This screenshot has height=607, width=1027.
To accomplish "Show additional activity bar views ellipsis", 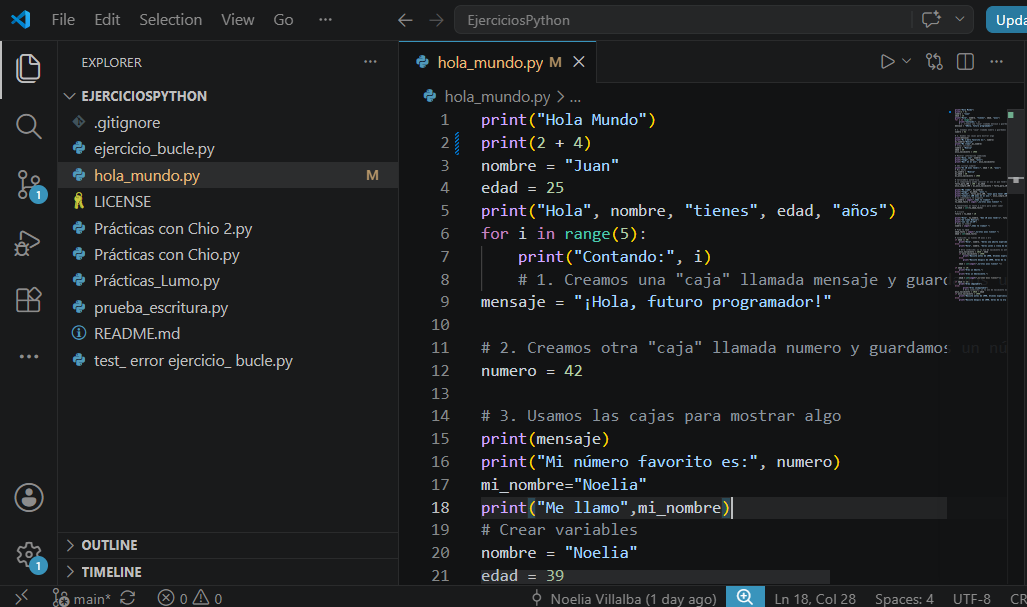I will 29,357.
